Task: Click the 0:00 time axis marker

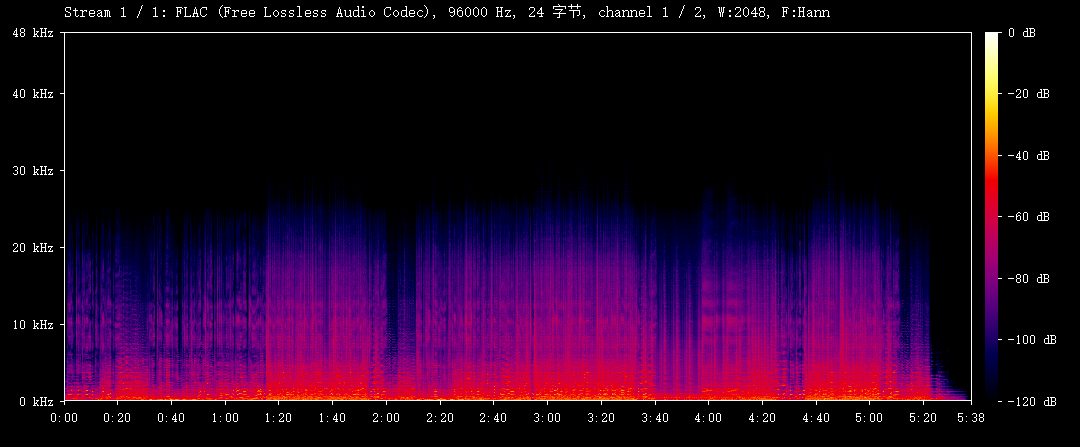Action: [64, 417]
